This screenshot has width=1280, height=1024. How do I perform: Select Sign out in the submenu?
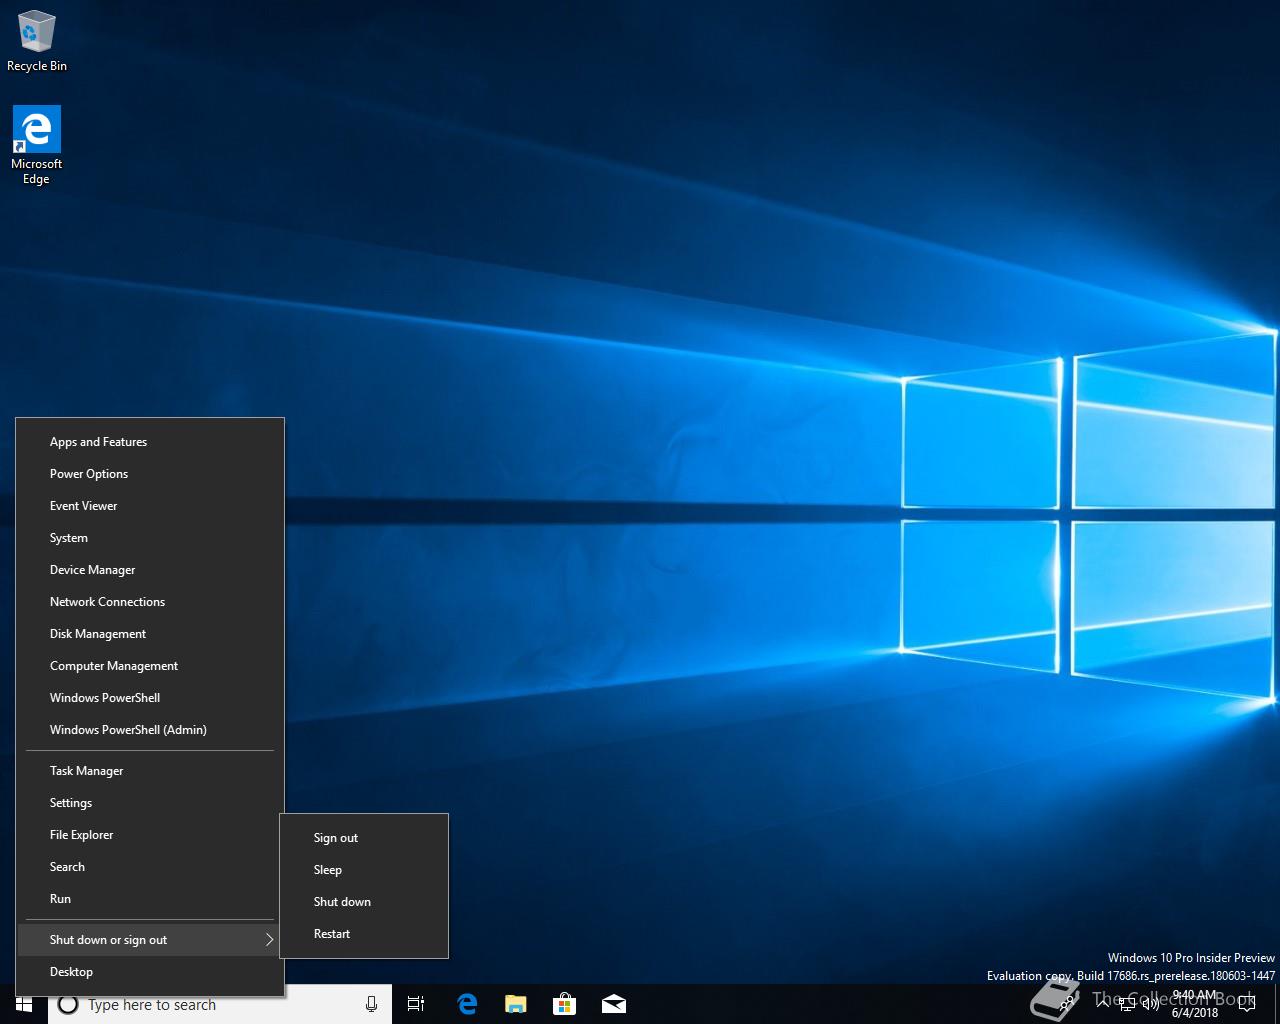pyautogui.click(x=336, y=838)
